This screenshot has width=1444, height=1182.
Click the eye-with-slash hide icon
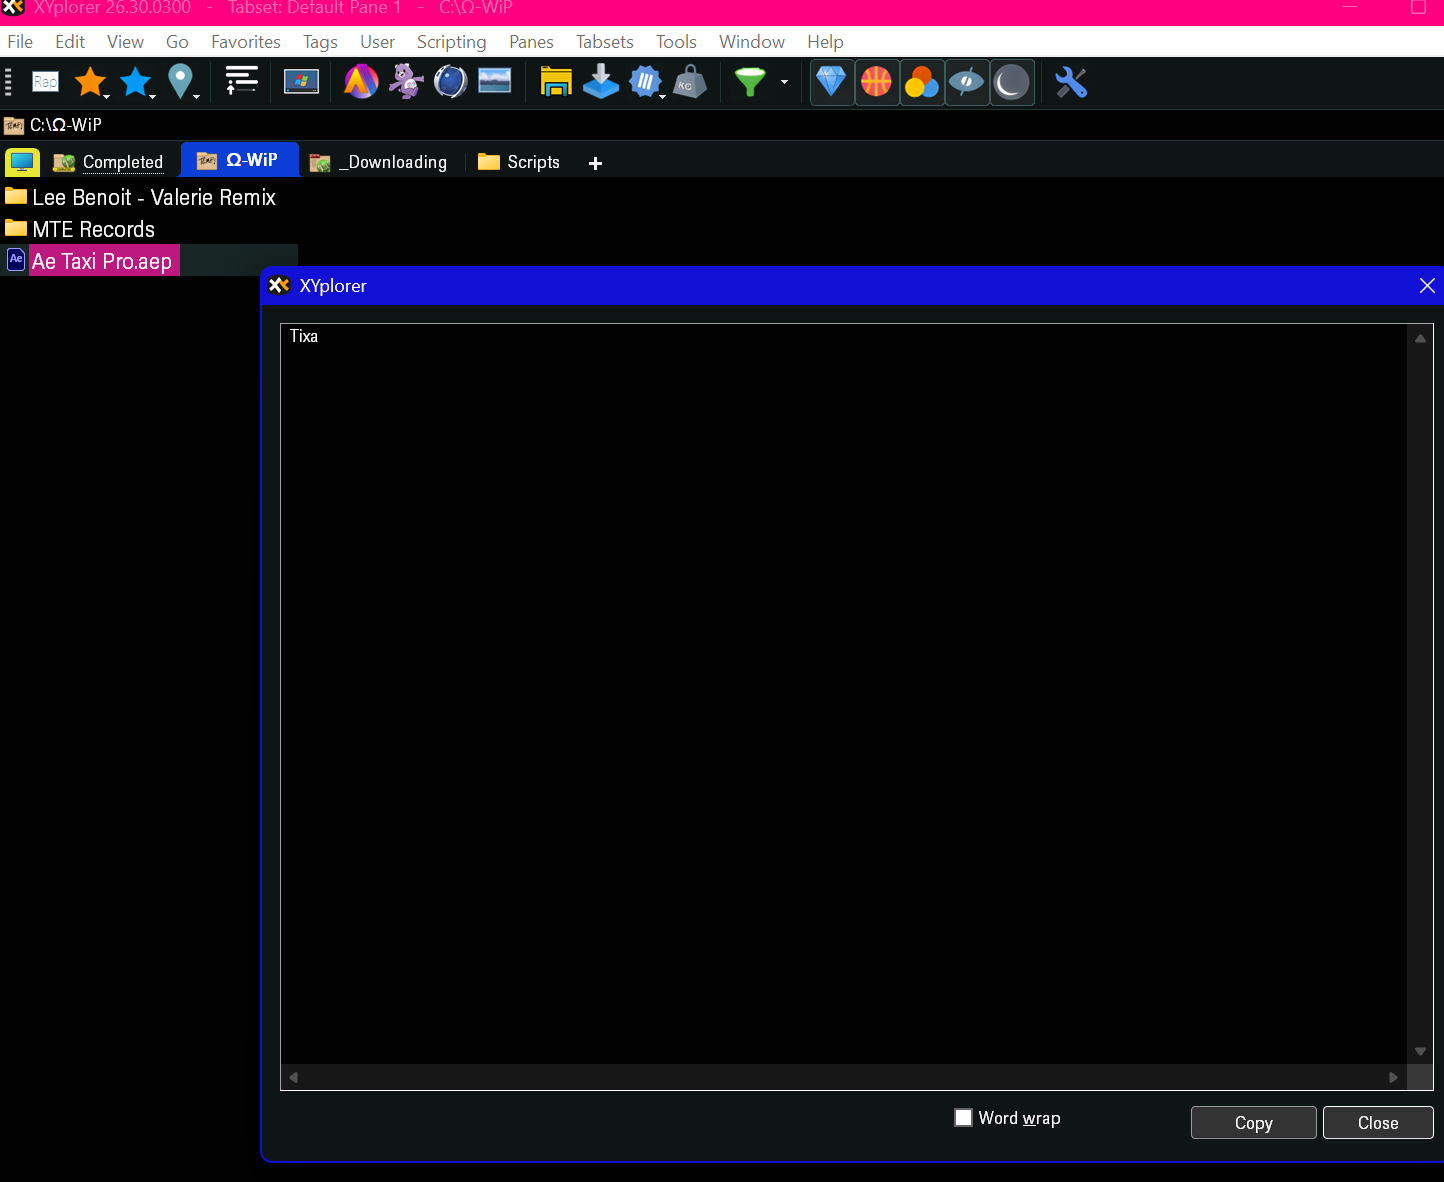966,82
